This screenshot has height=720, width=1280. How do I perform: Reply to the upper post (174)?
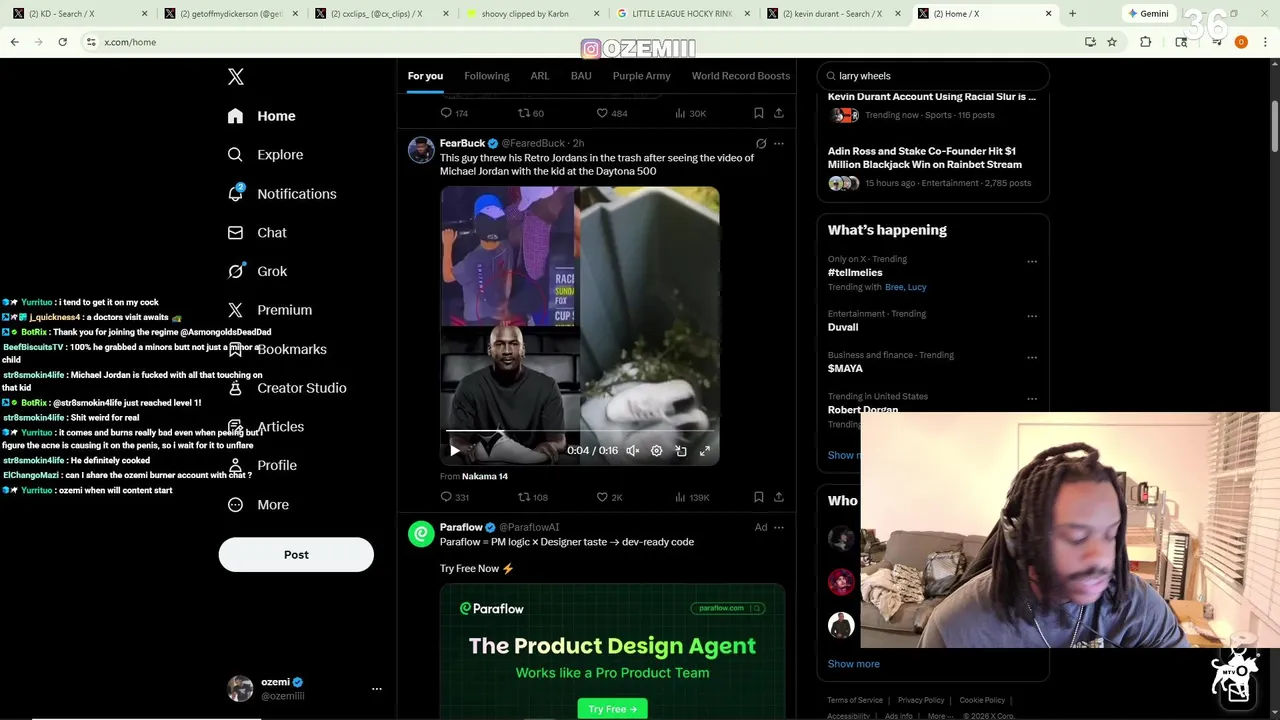coord(455,113)
